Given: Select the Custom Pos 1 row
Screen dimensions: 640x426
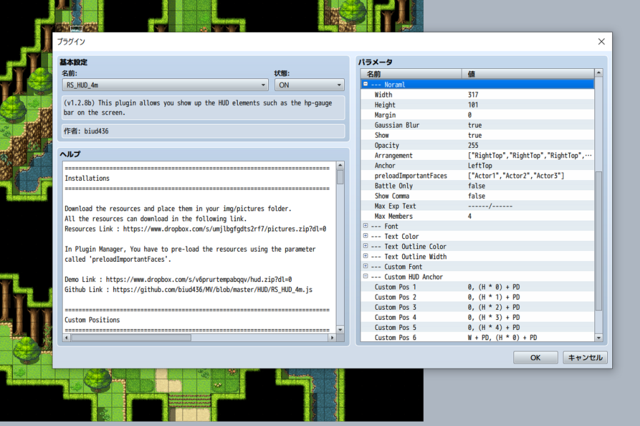Looking at the screenshot, I should coord(477,287).
